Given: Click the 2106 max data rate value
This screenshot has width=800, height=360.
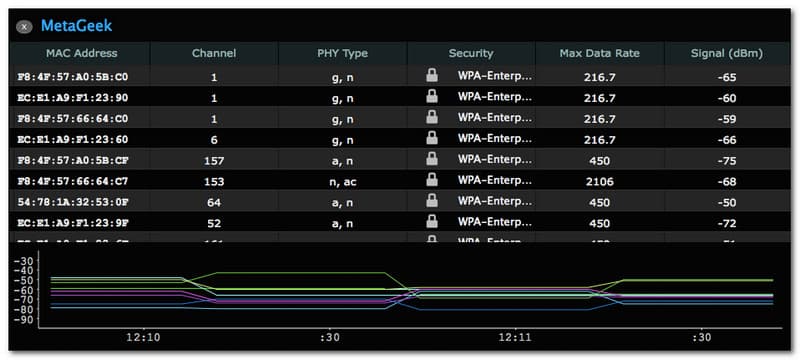Looking at the screenshot, I should coord(599,182).
